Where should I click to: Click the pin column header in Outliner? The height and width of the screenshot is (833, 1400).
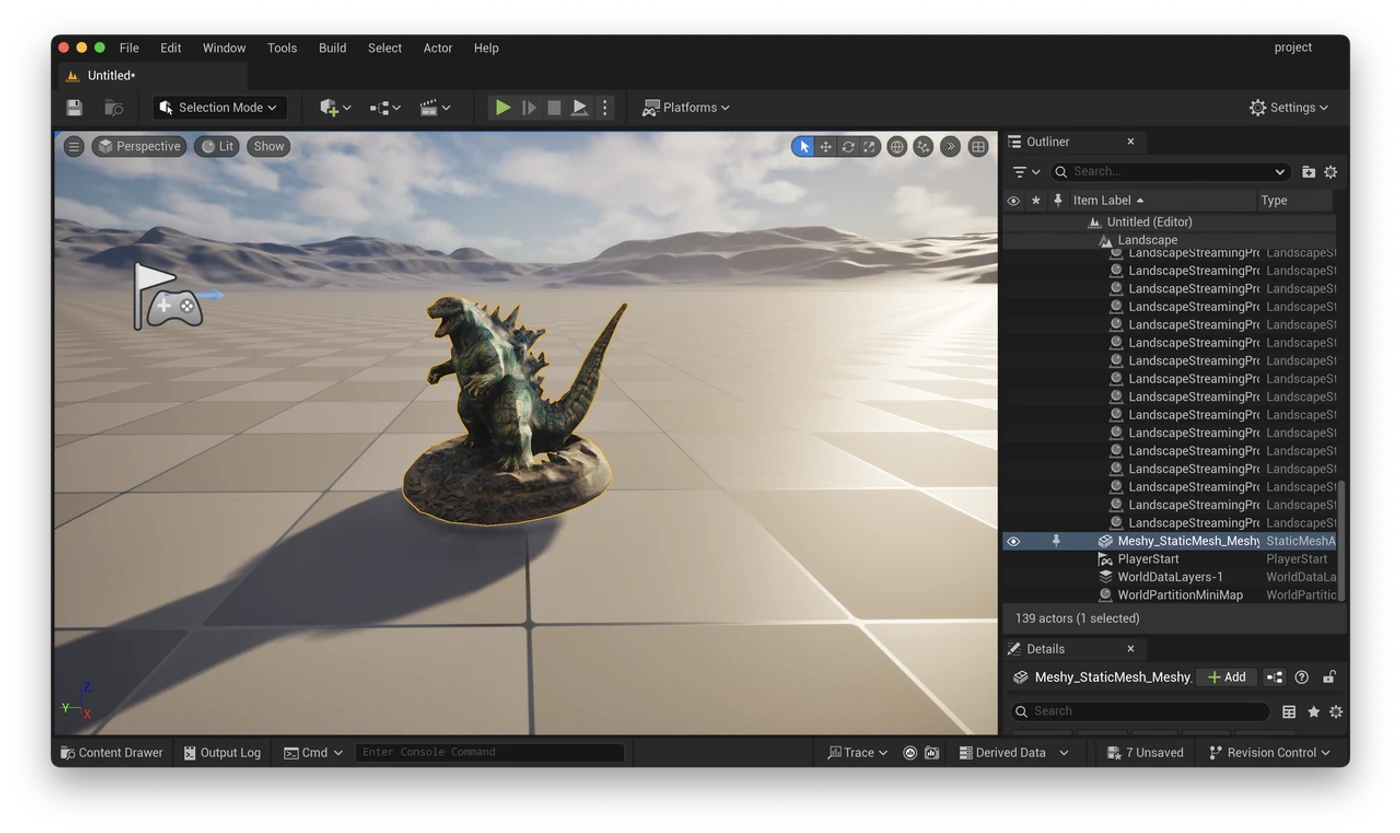pos(1057,201)
